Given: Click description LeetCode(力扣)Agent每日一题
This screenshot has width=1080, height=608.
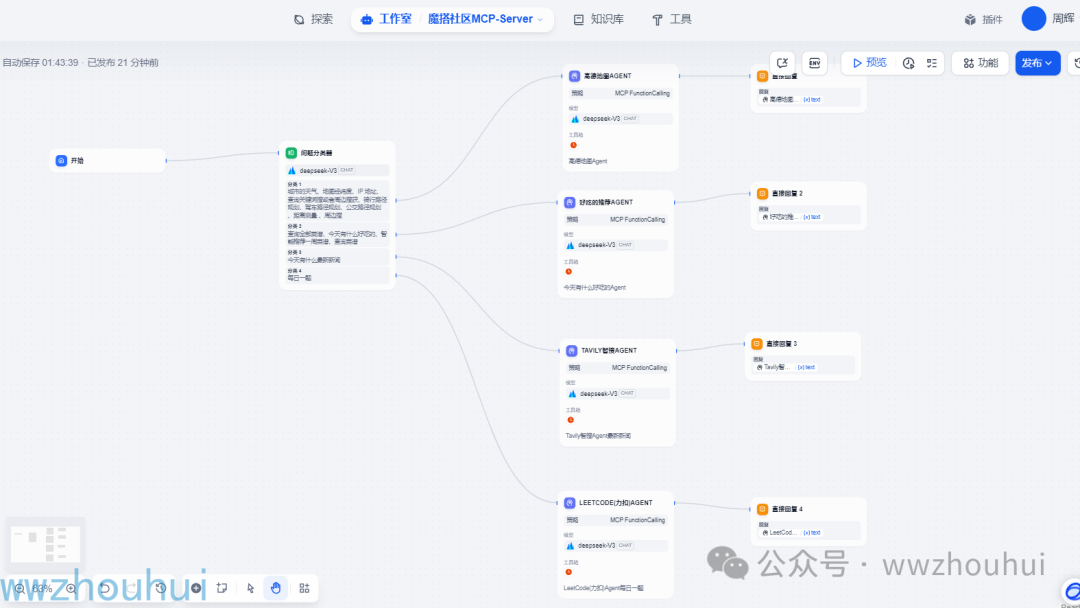Looking at the screenshot, I should pyautogui.click(x=603, y=589).
